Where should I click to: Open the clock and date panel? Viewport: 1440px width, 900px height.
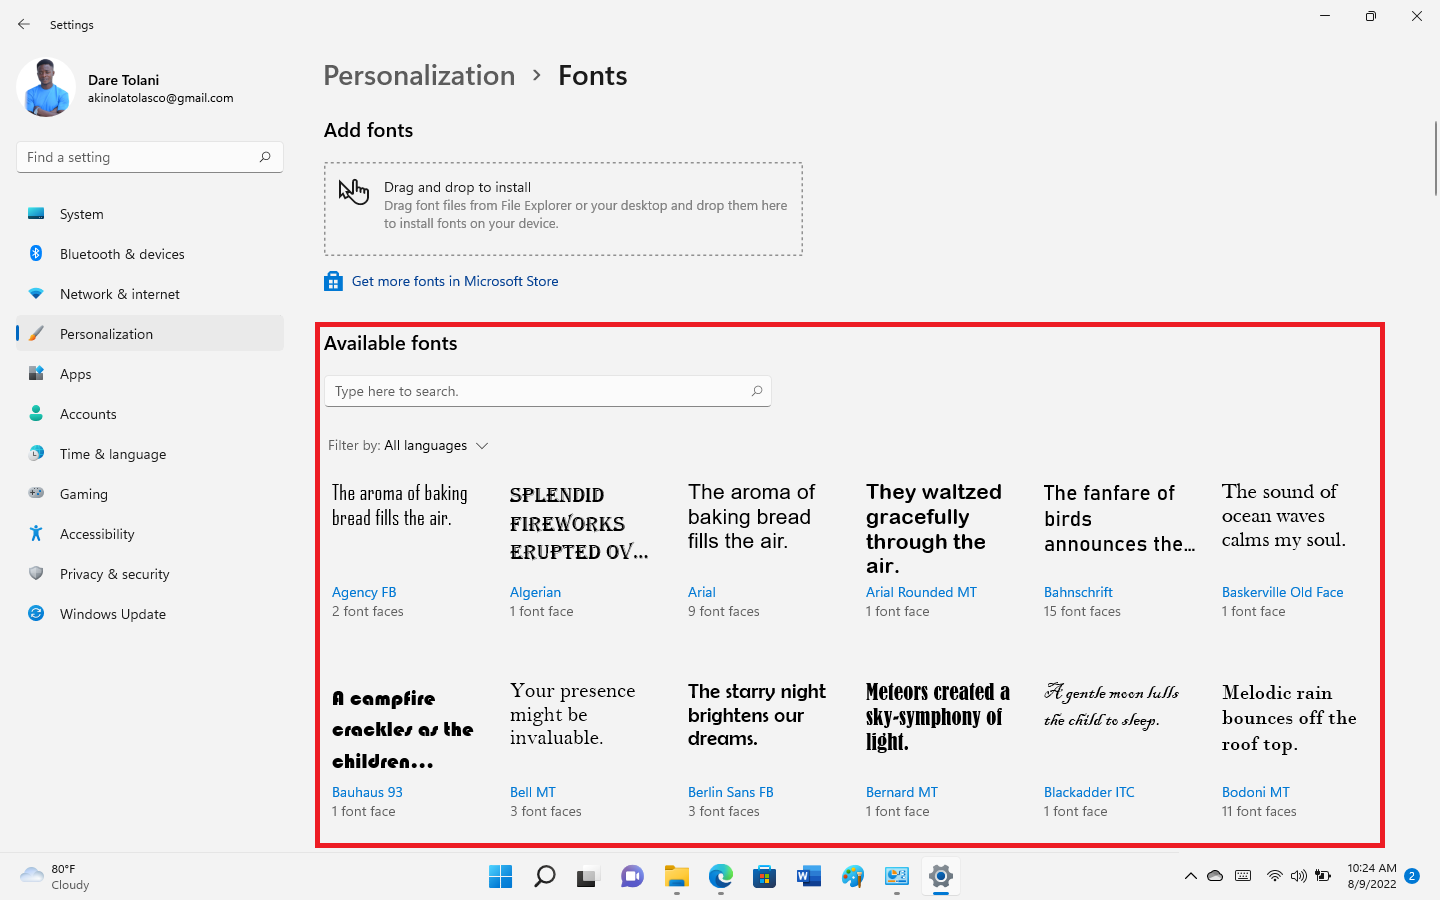pyautogui.click(x=1371, y=876)
